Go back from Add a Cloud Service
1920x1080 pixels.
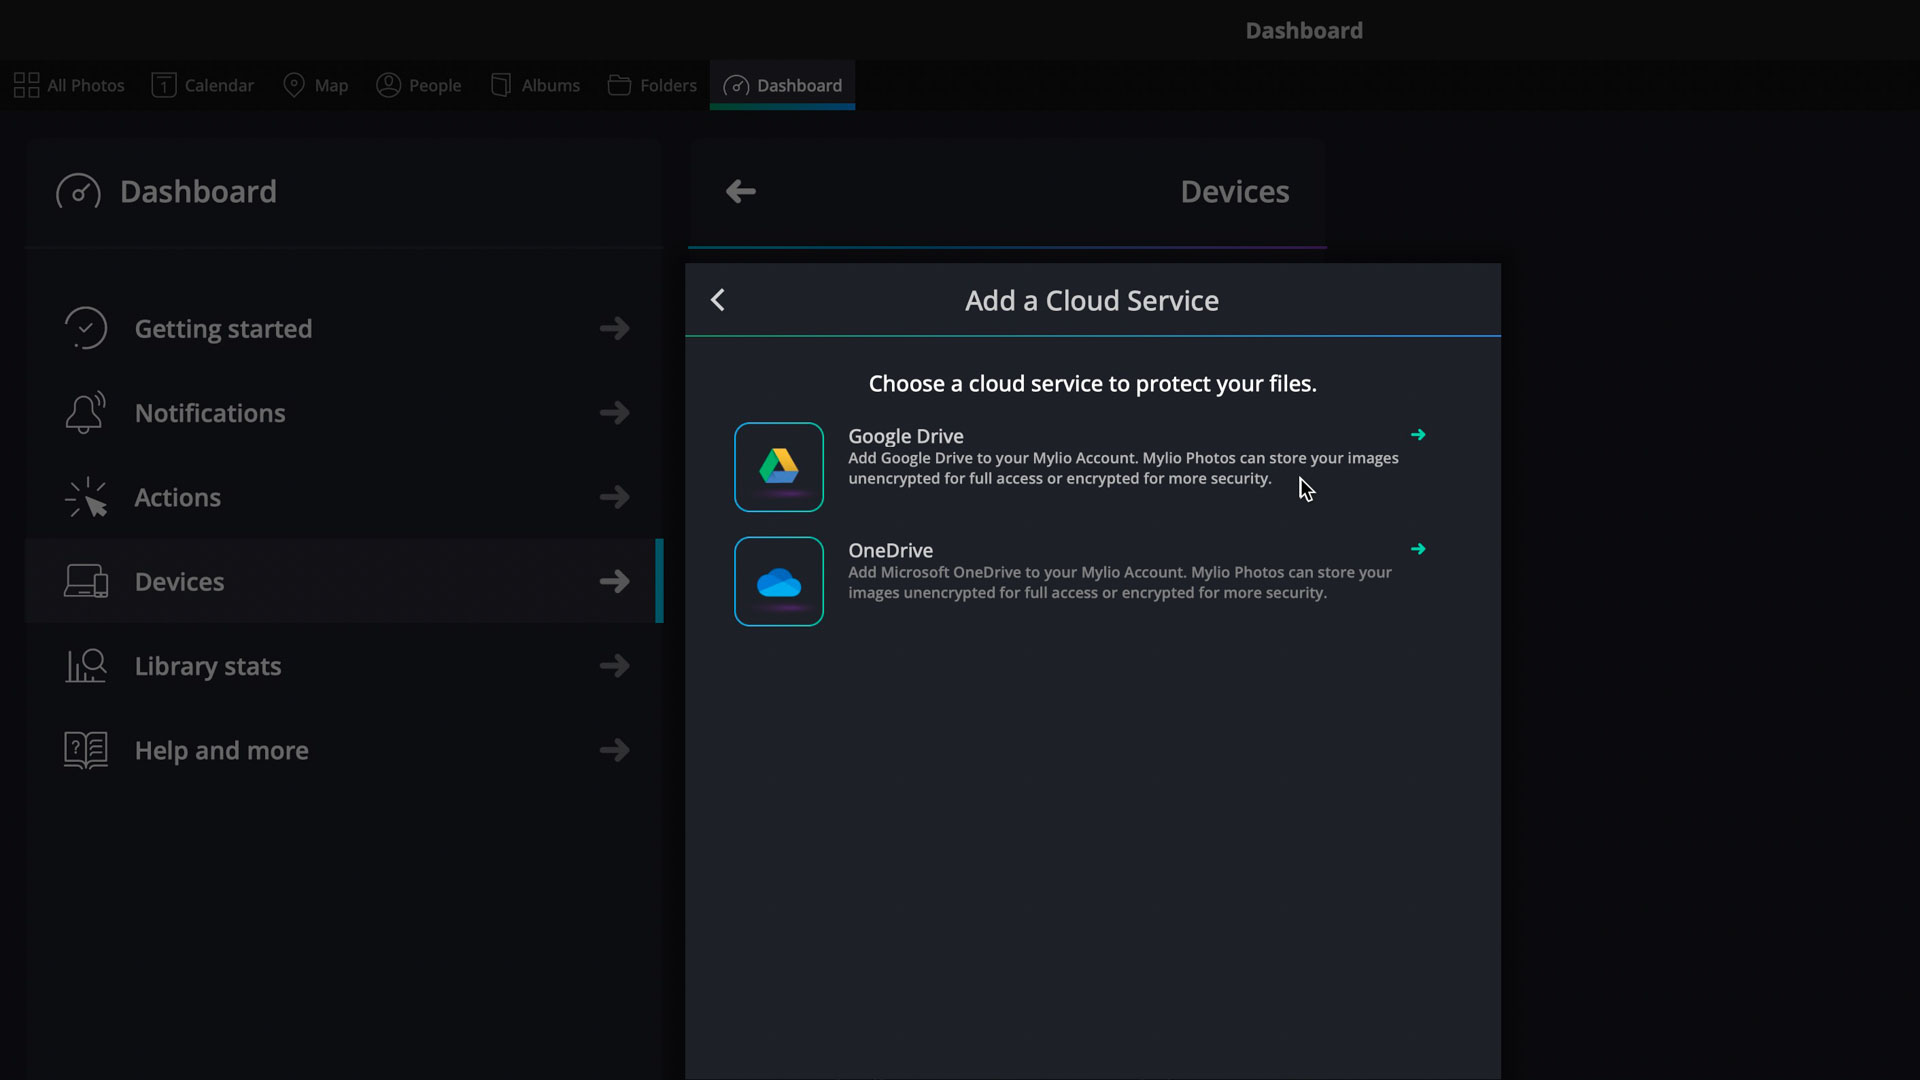[718, 300]
